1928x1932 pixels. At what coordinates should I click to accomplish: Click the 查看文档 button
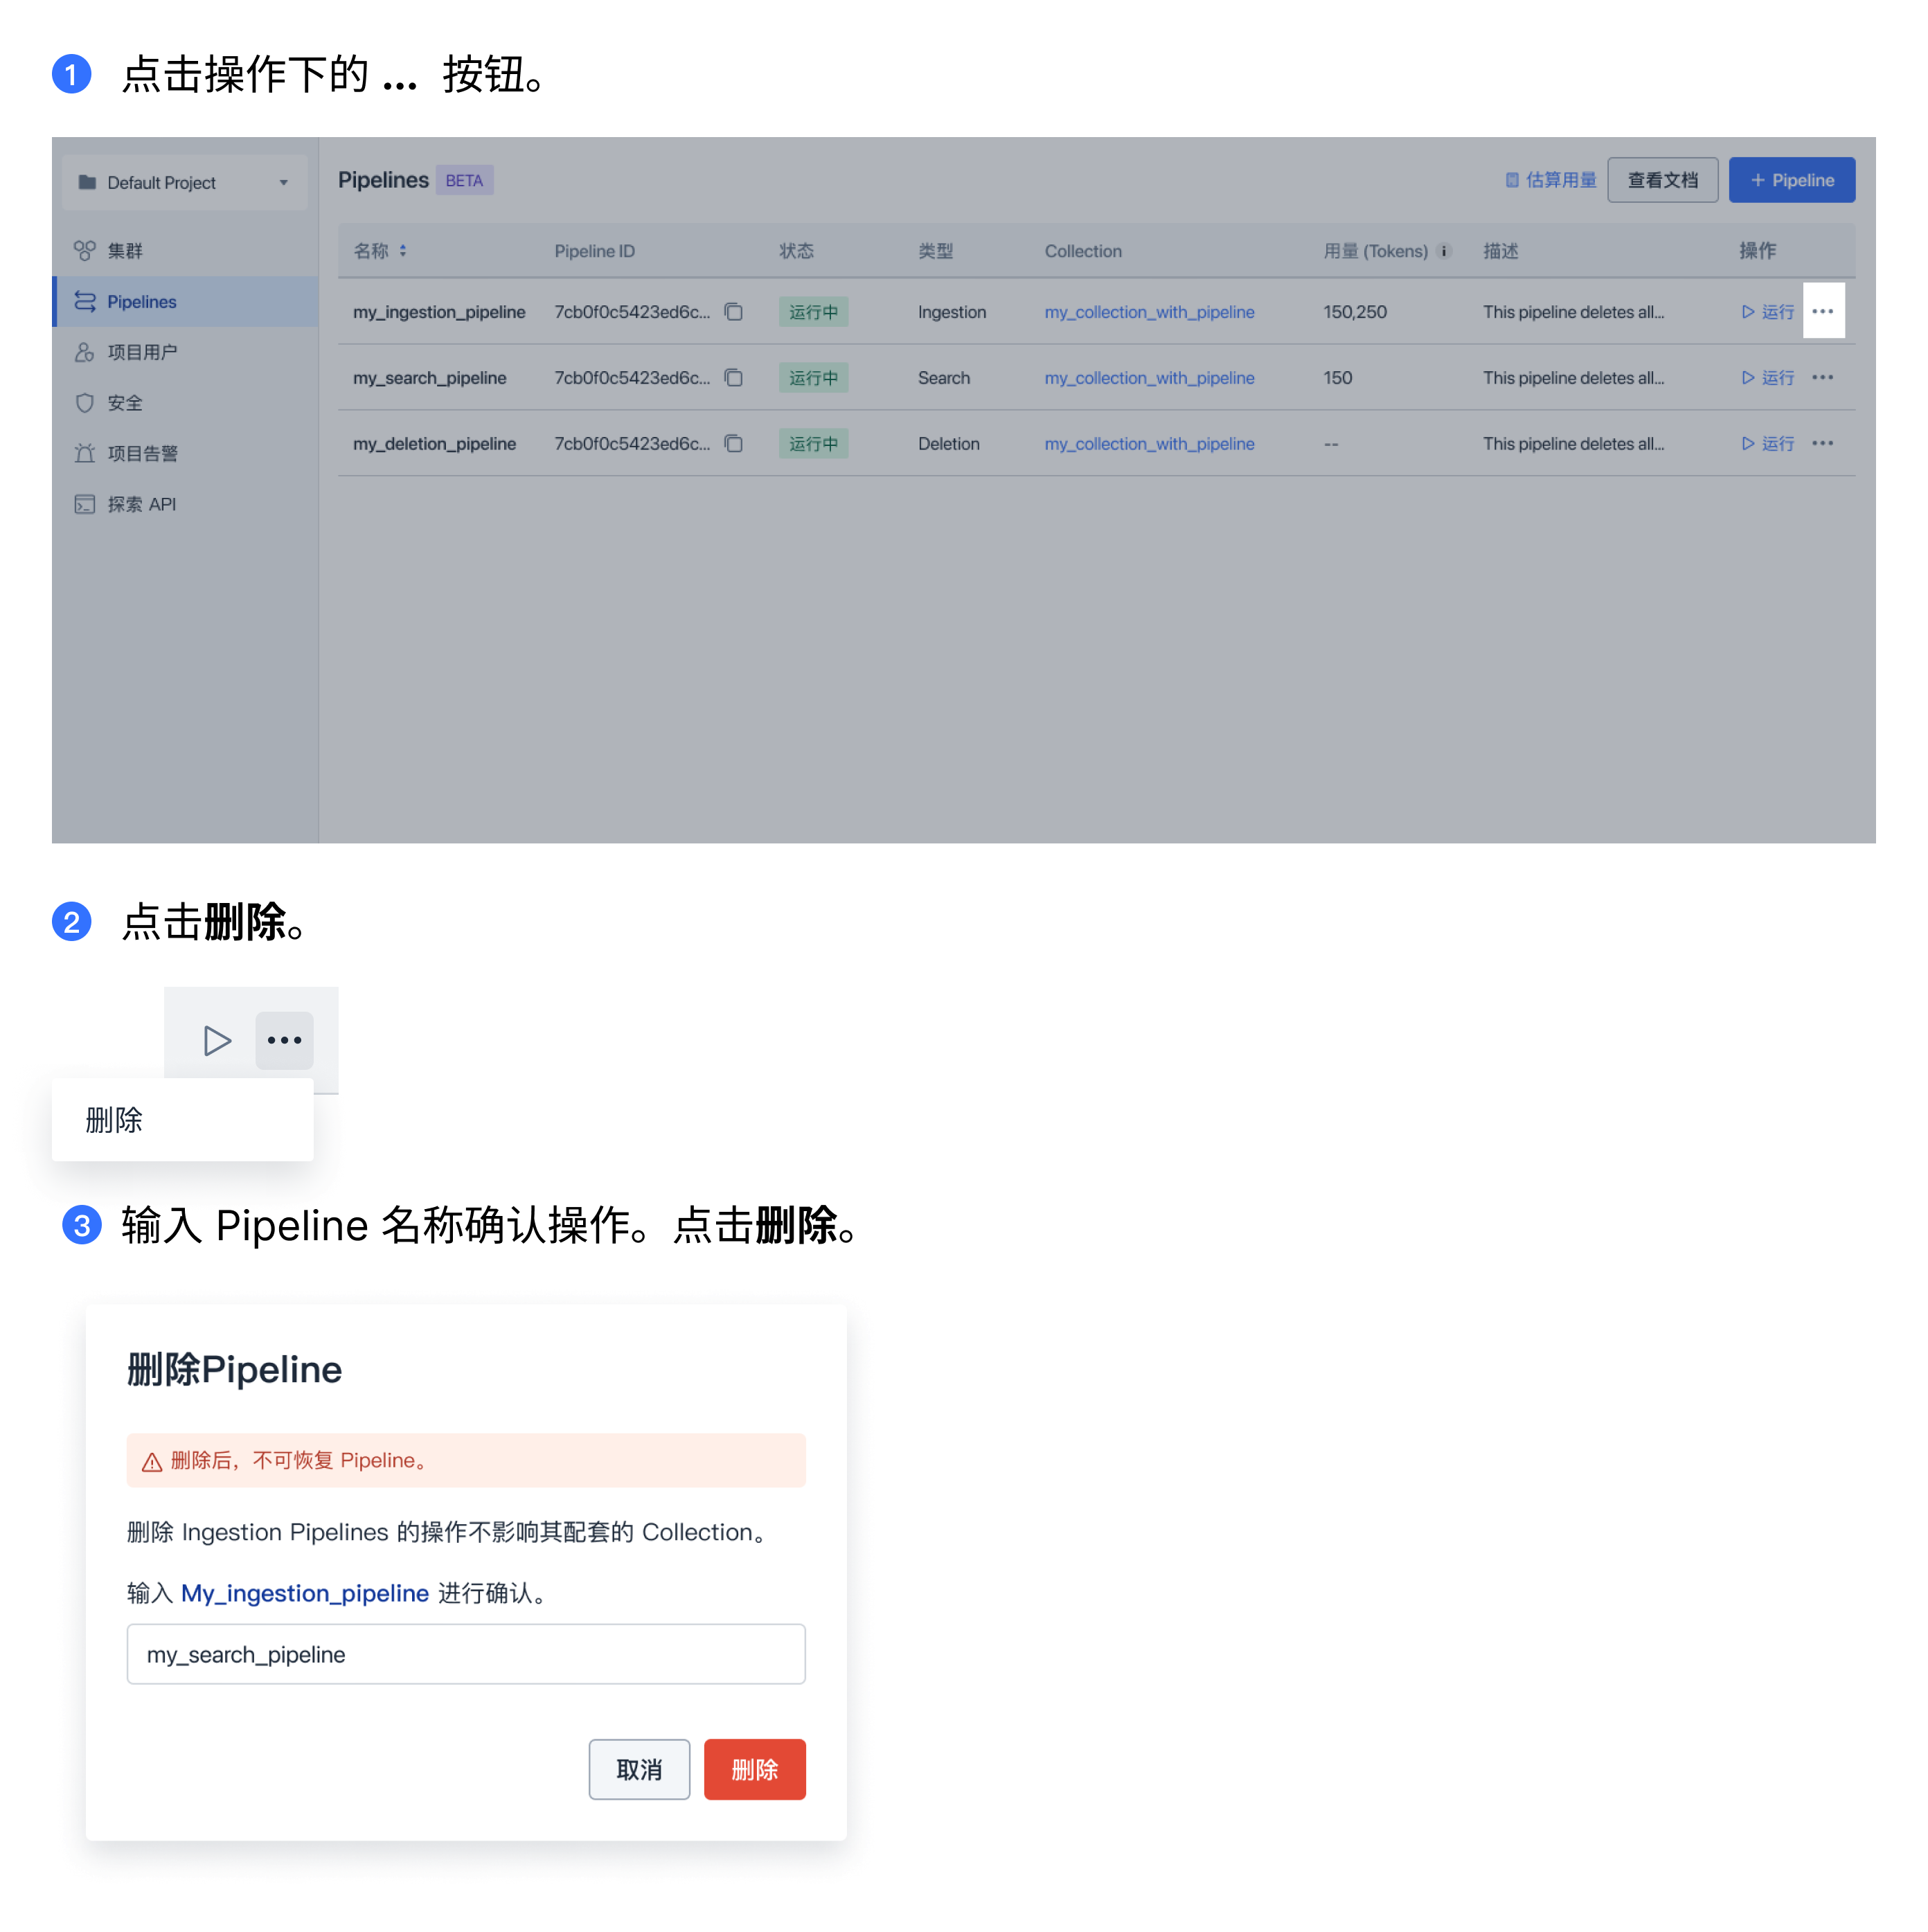point(1662,180)
